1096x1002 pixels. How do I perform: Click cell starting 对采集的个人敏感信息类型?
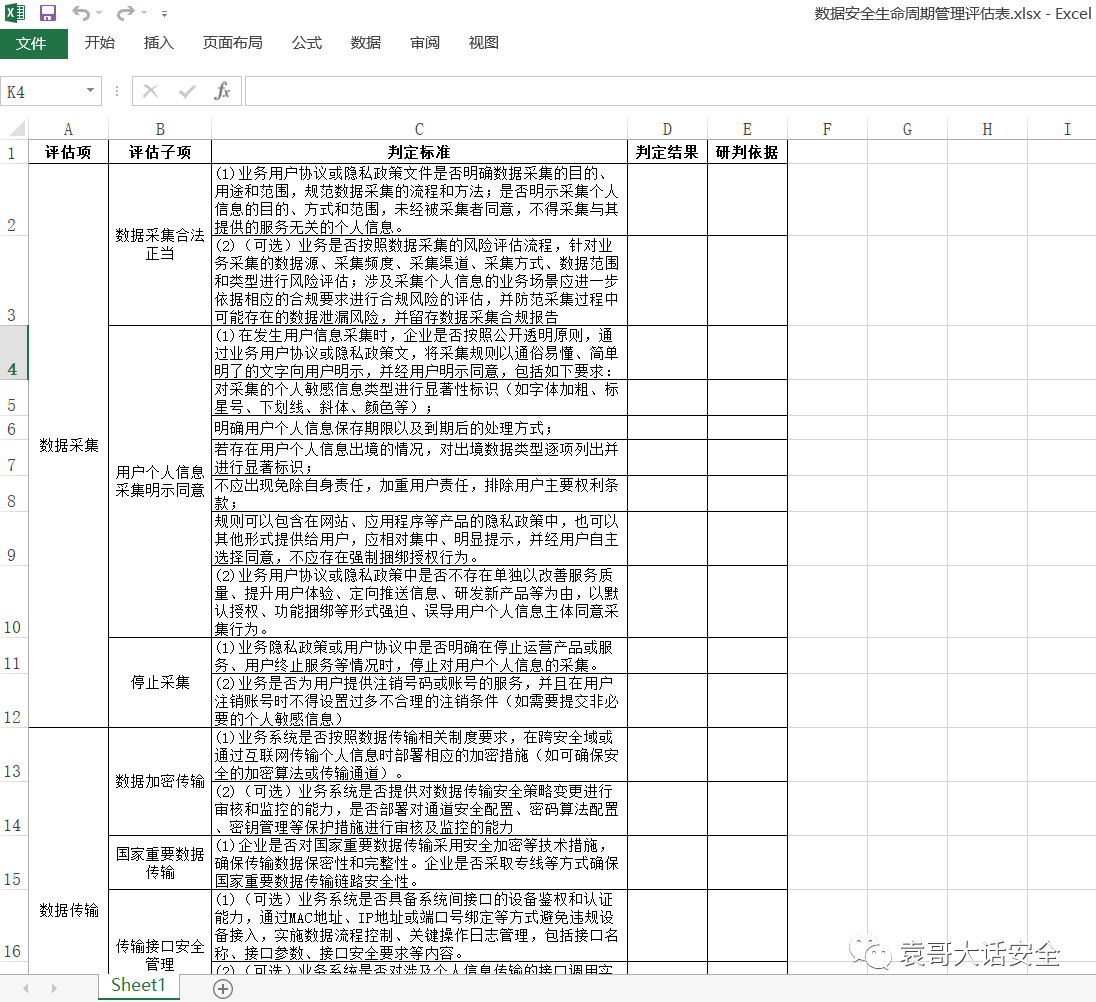419,398
